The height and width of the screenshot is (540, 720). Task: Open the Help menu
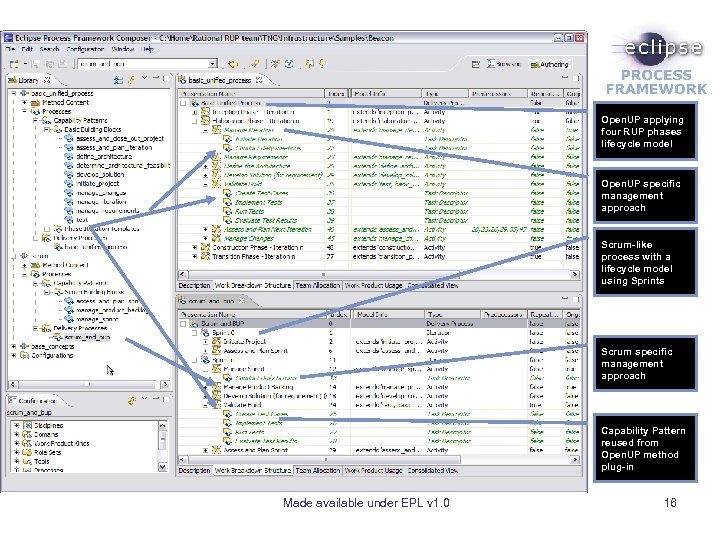click(147, 49)
